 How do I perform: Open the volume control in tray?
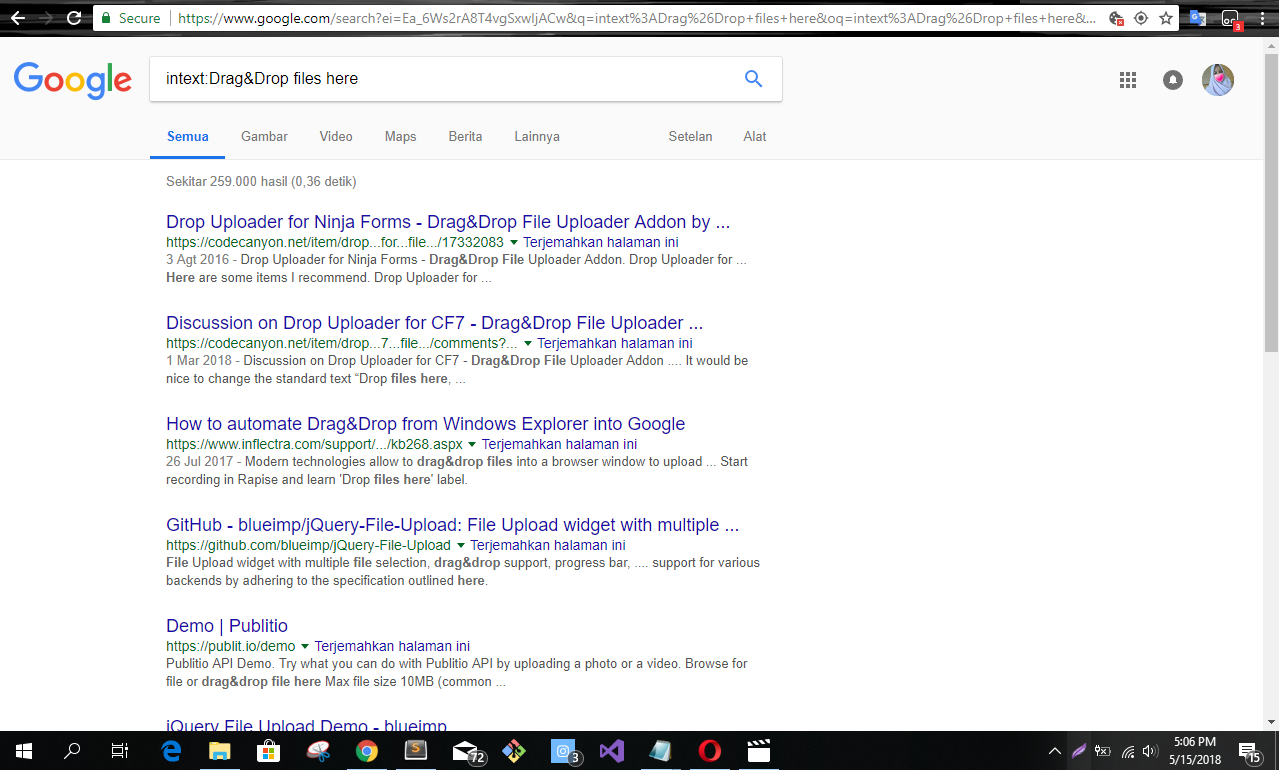pyautogui.click(x=1150, y=751)
